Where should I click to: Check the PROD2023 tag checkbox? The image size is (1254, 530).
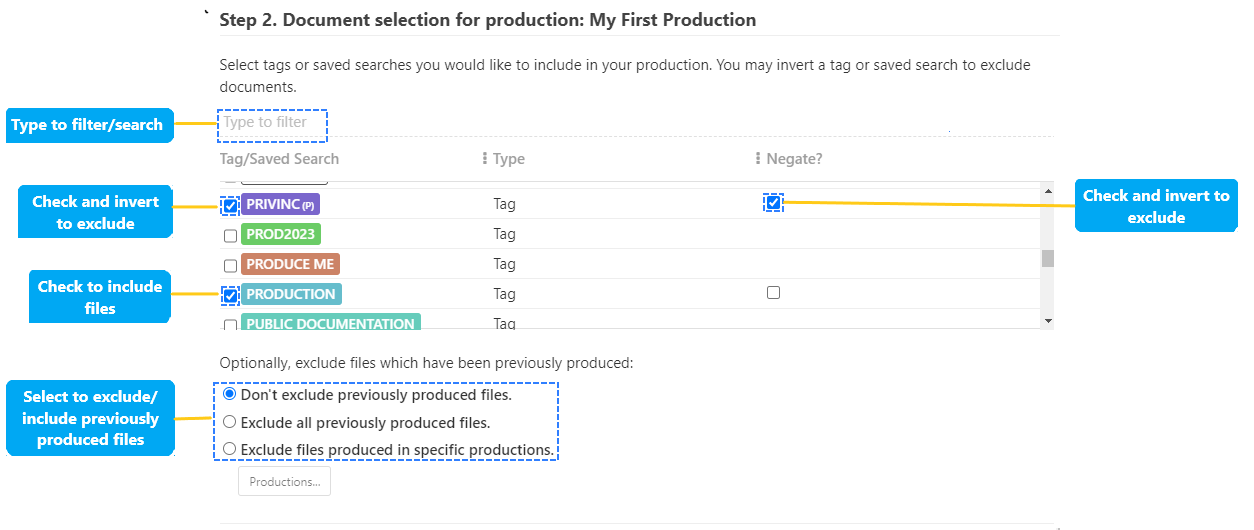(x=230, y=236)
